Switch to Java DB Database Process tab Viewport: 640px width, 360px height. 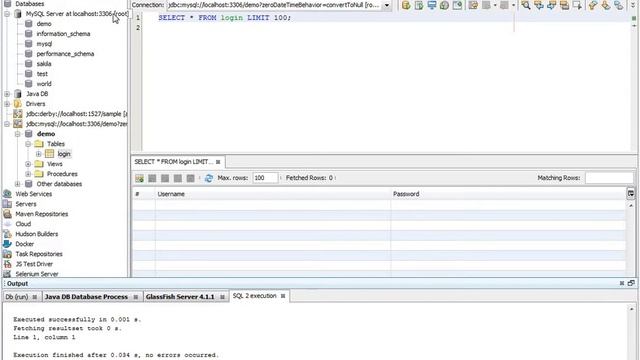pos(86,297)
